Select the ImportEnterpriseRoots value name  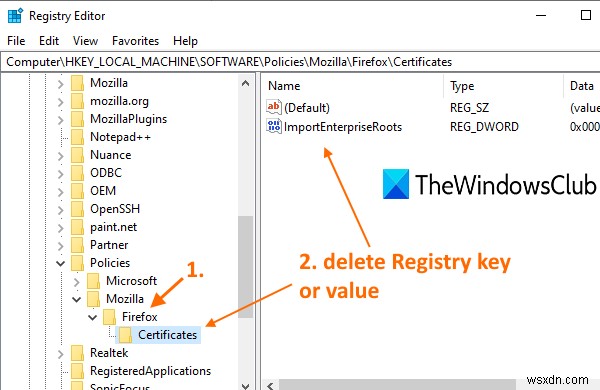tap(343, 127)
